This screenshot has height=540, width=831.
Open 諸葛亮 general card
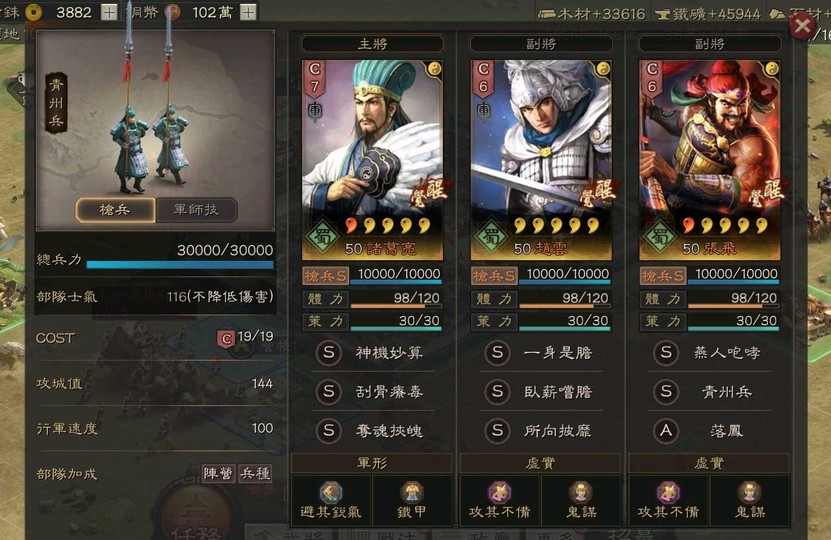[373, 160]
